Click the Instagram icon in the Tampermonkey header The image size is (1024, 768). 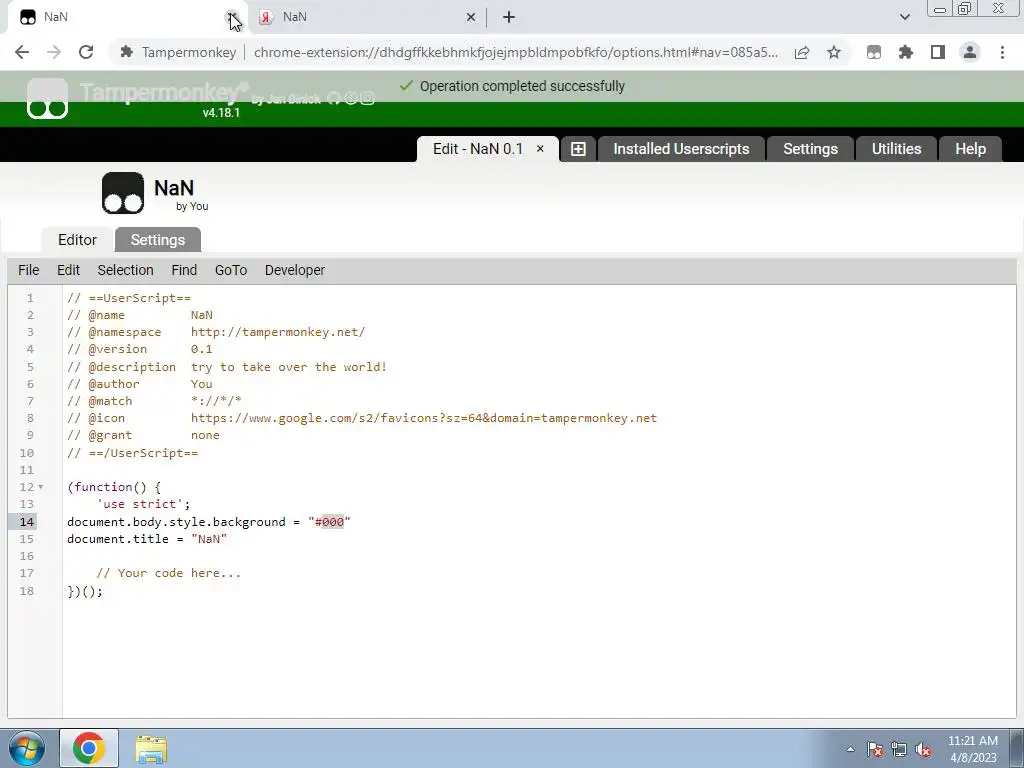point(368,99)
